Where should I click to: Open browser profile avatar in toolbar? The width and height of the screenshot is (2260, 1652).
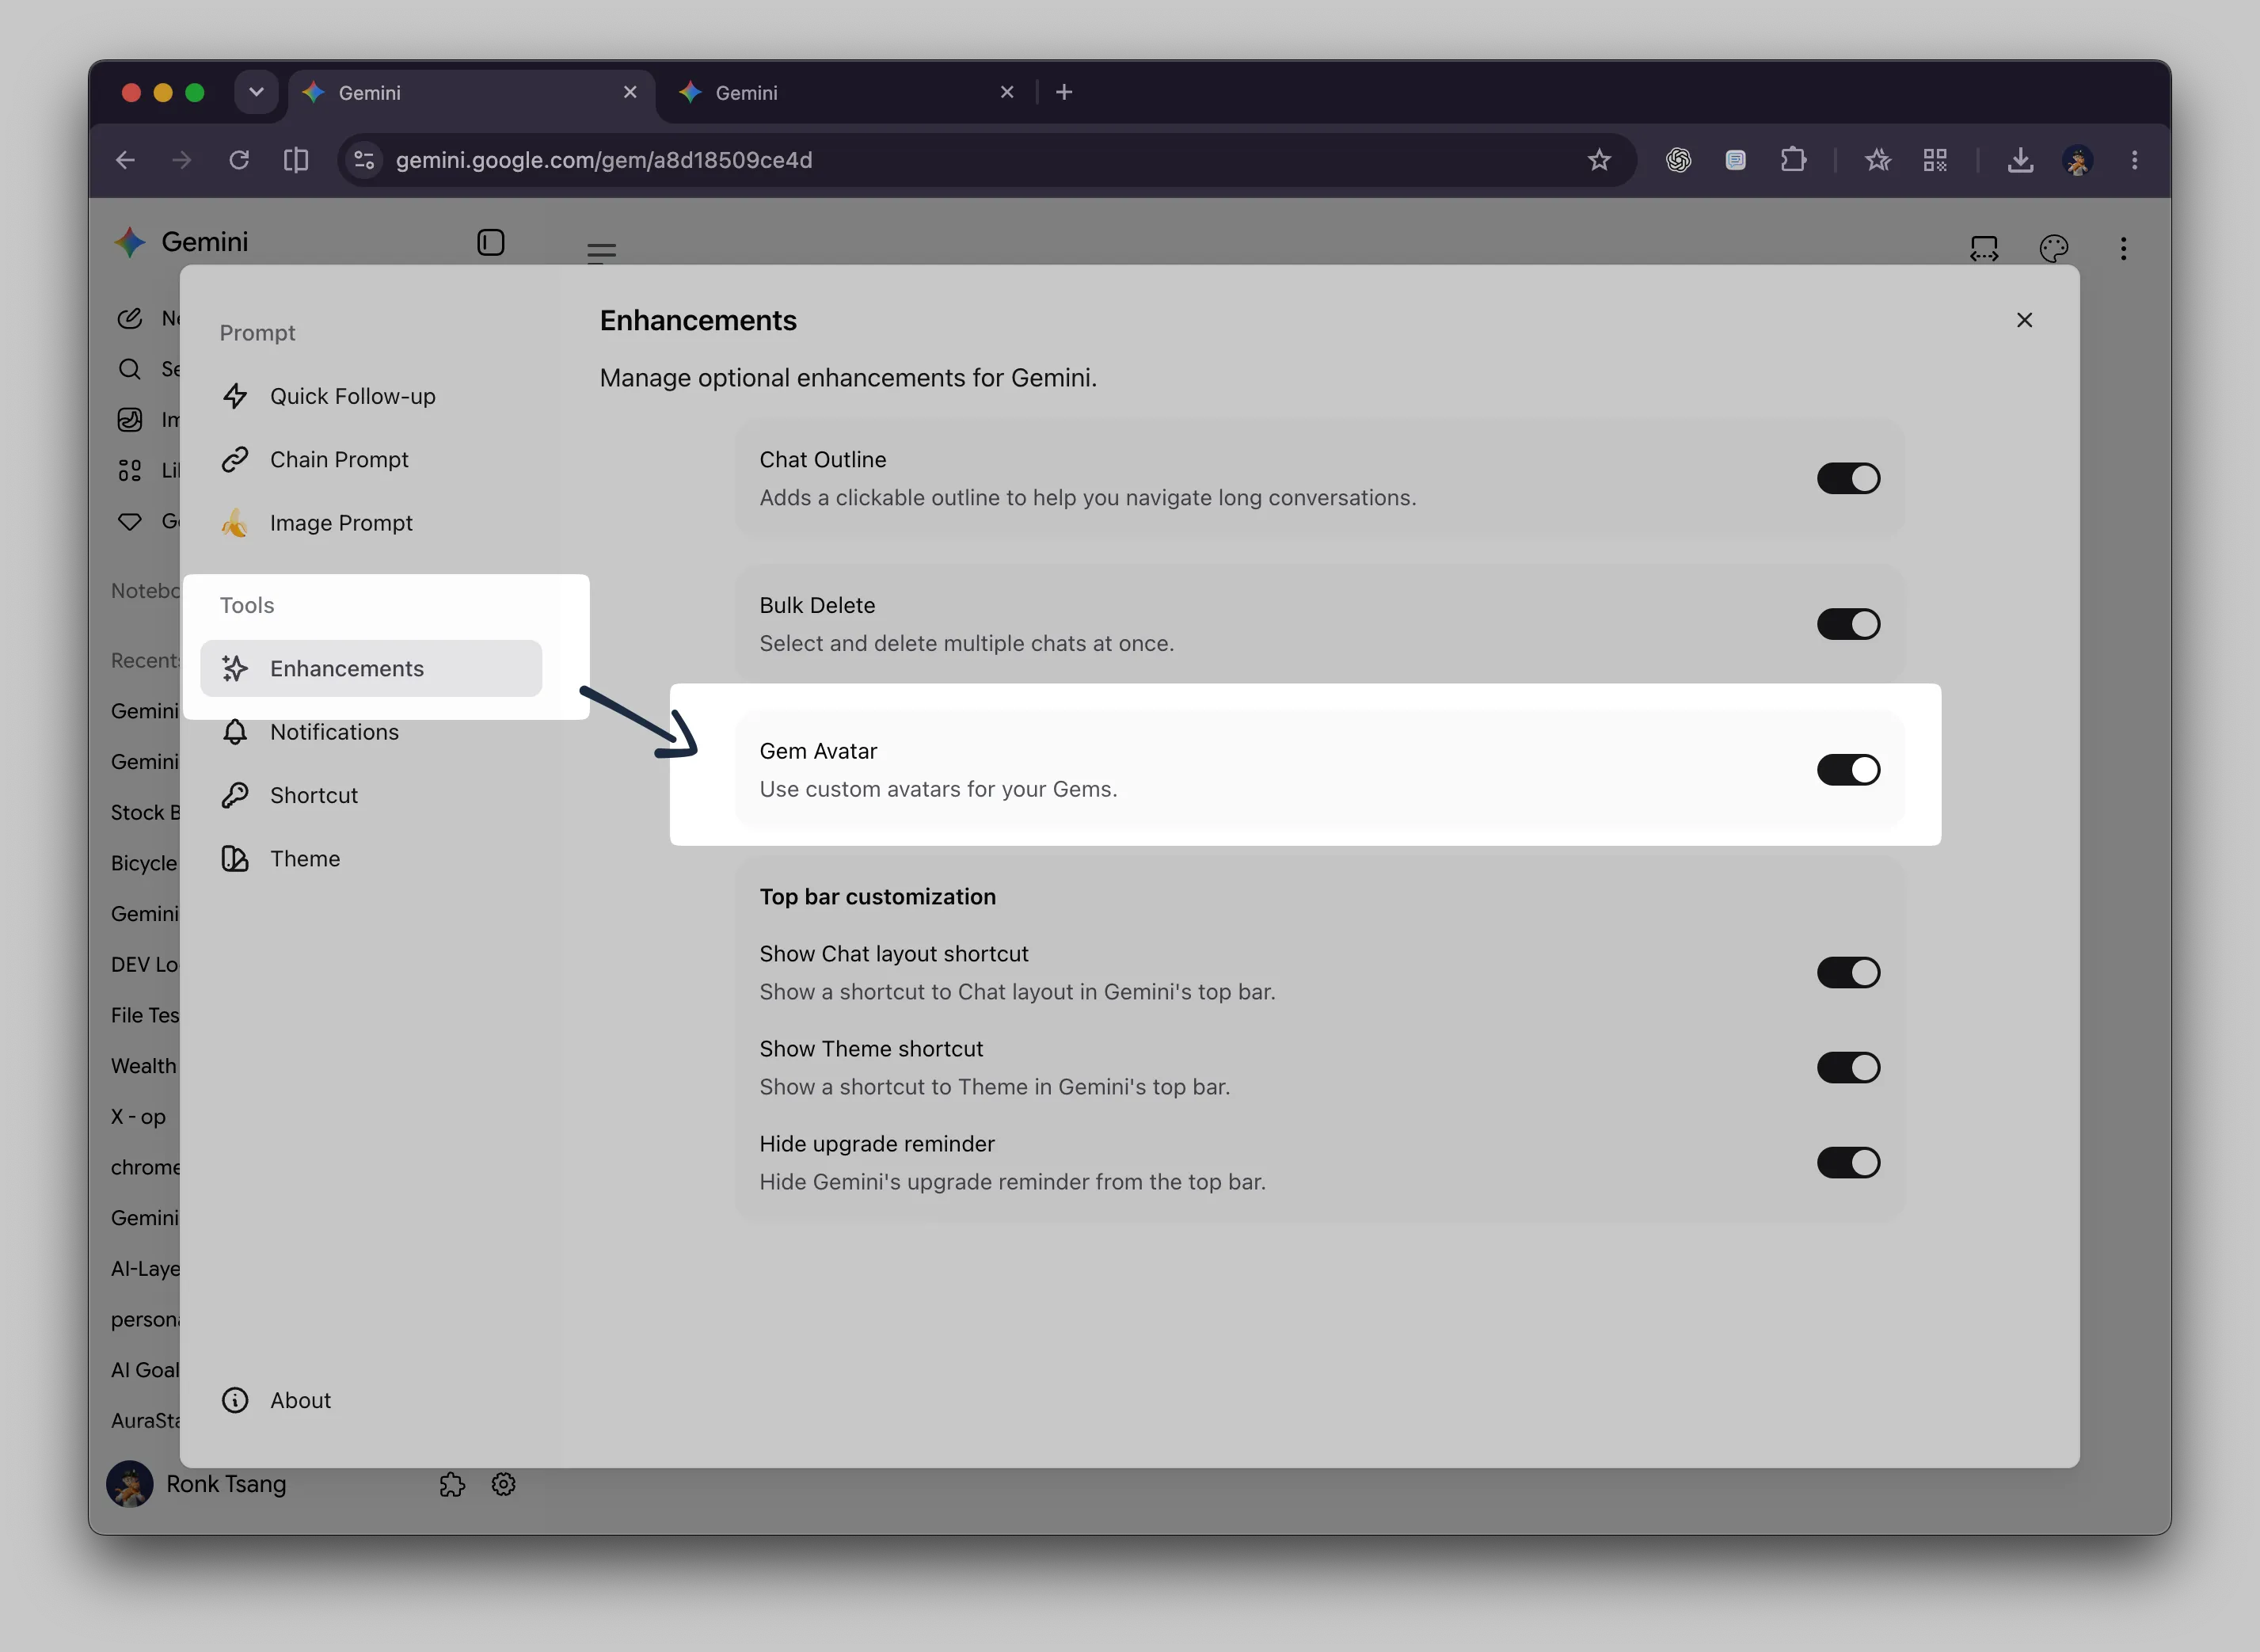pyautogui.click(x=2077, y=160)
